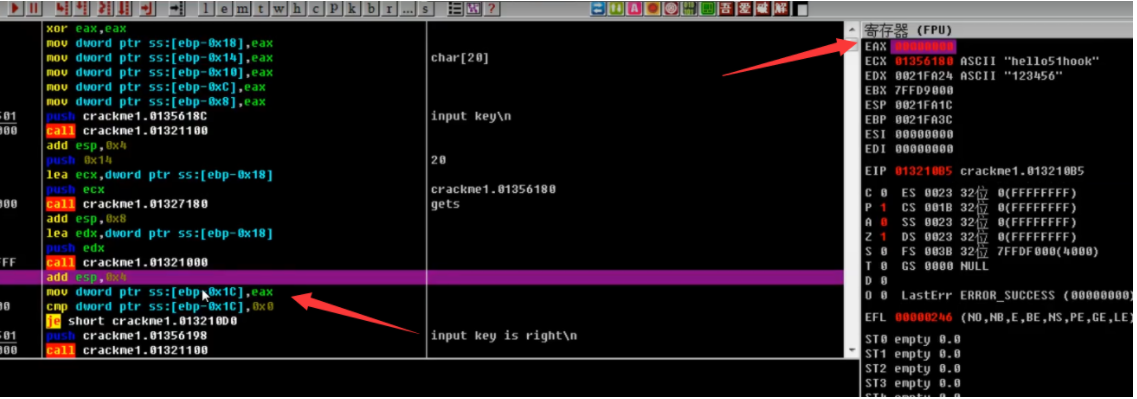Image resolution: width=1137 pixels, height=399 pixels.
Task: Click the Step into toolbar icon
Action: [x=63, y=9]
